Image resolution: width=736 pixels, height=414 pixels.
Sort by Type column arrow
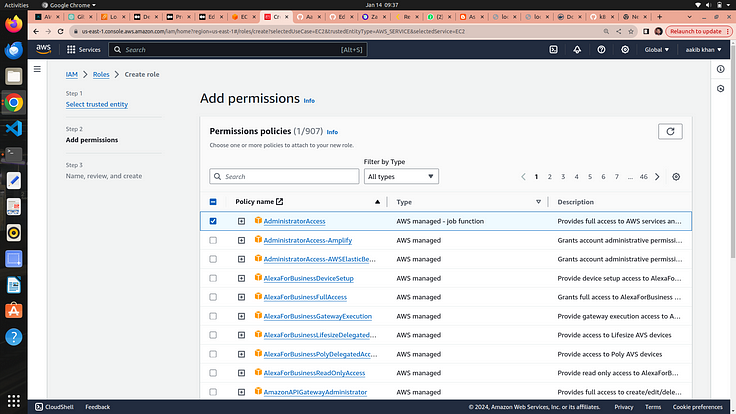538,202
